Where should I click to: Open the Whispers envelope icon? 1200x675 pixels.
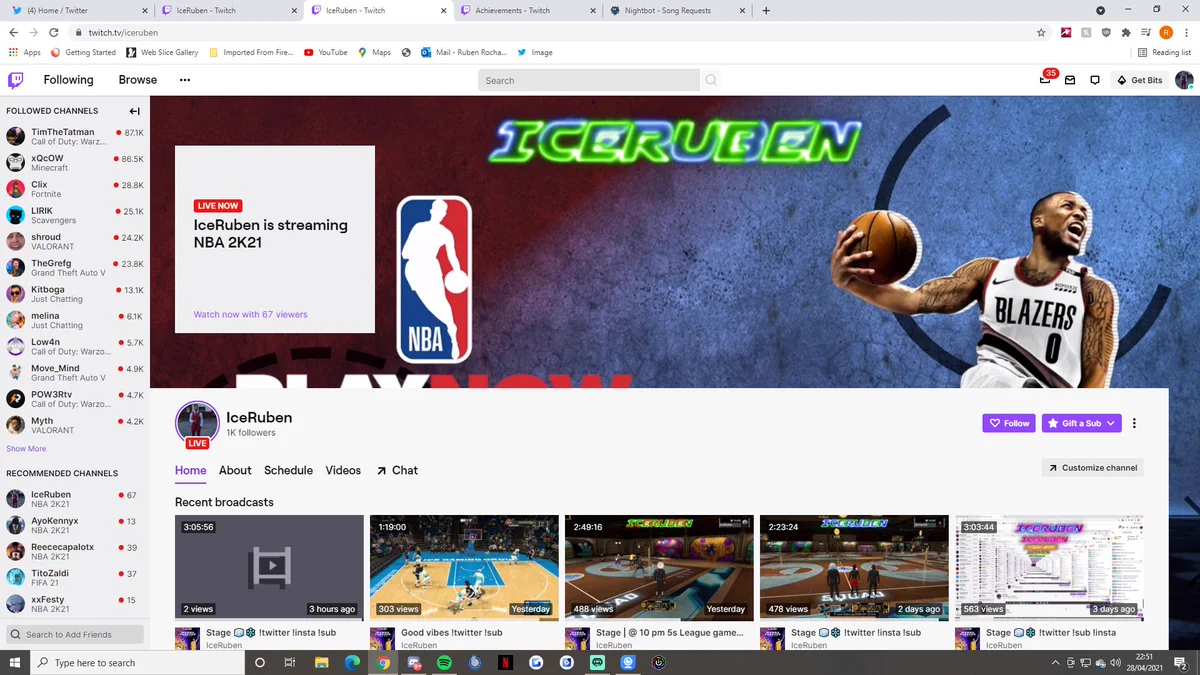click(x=1070, y=80)
